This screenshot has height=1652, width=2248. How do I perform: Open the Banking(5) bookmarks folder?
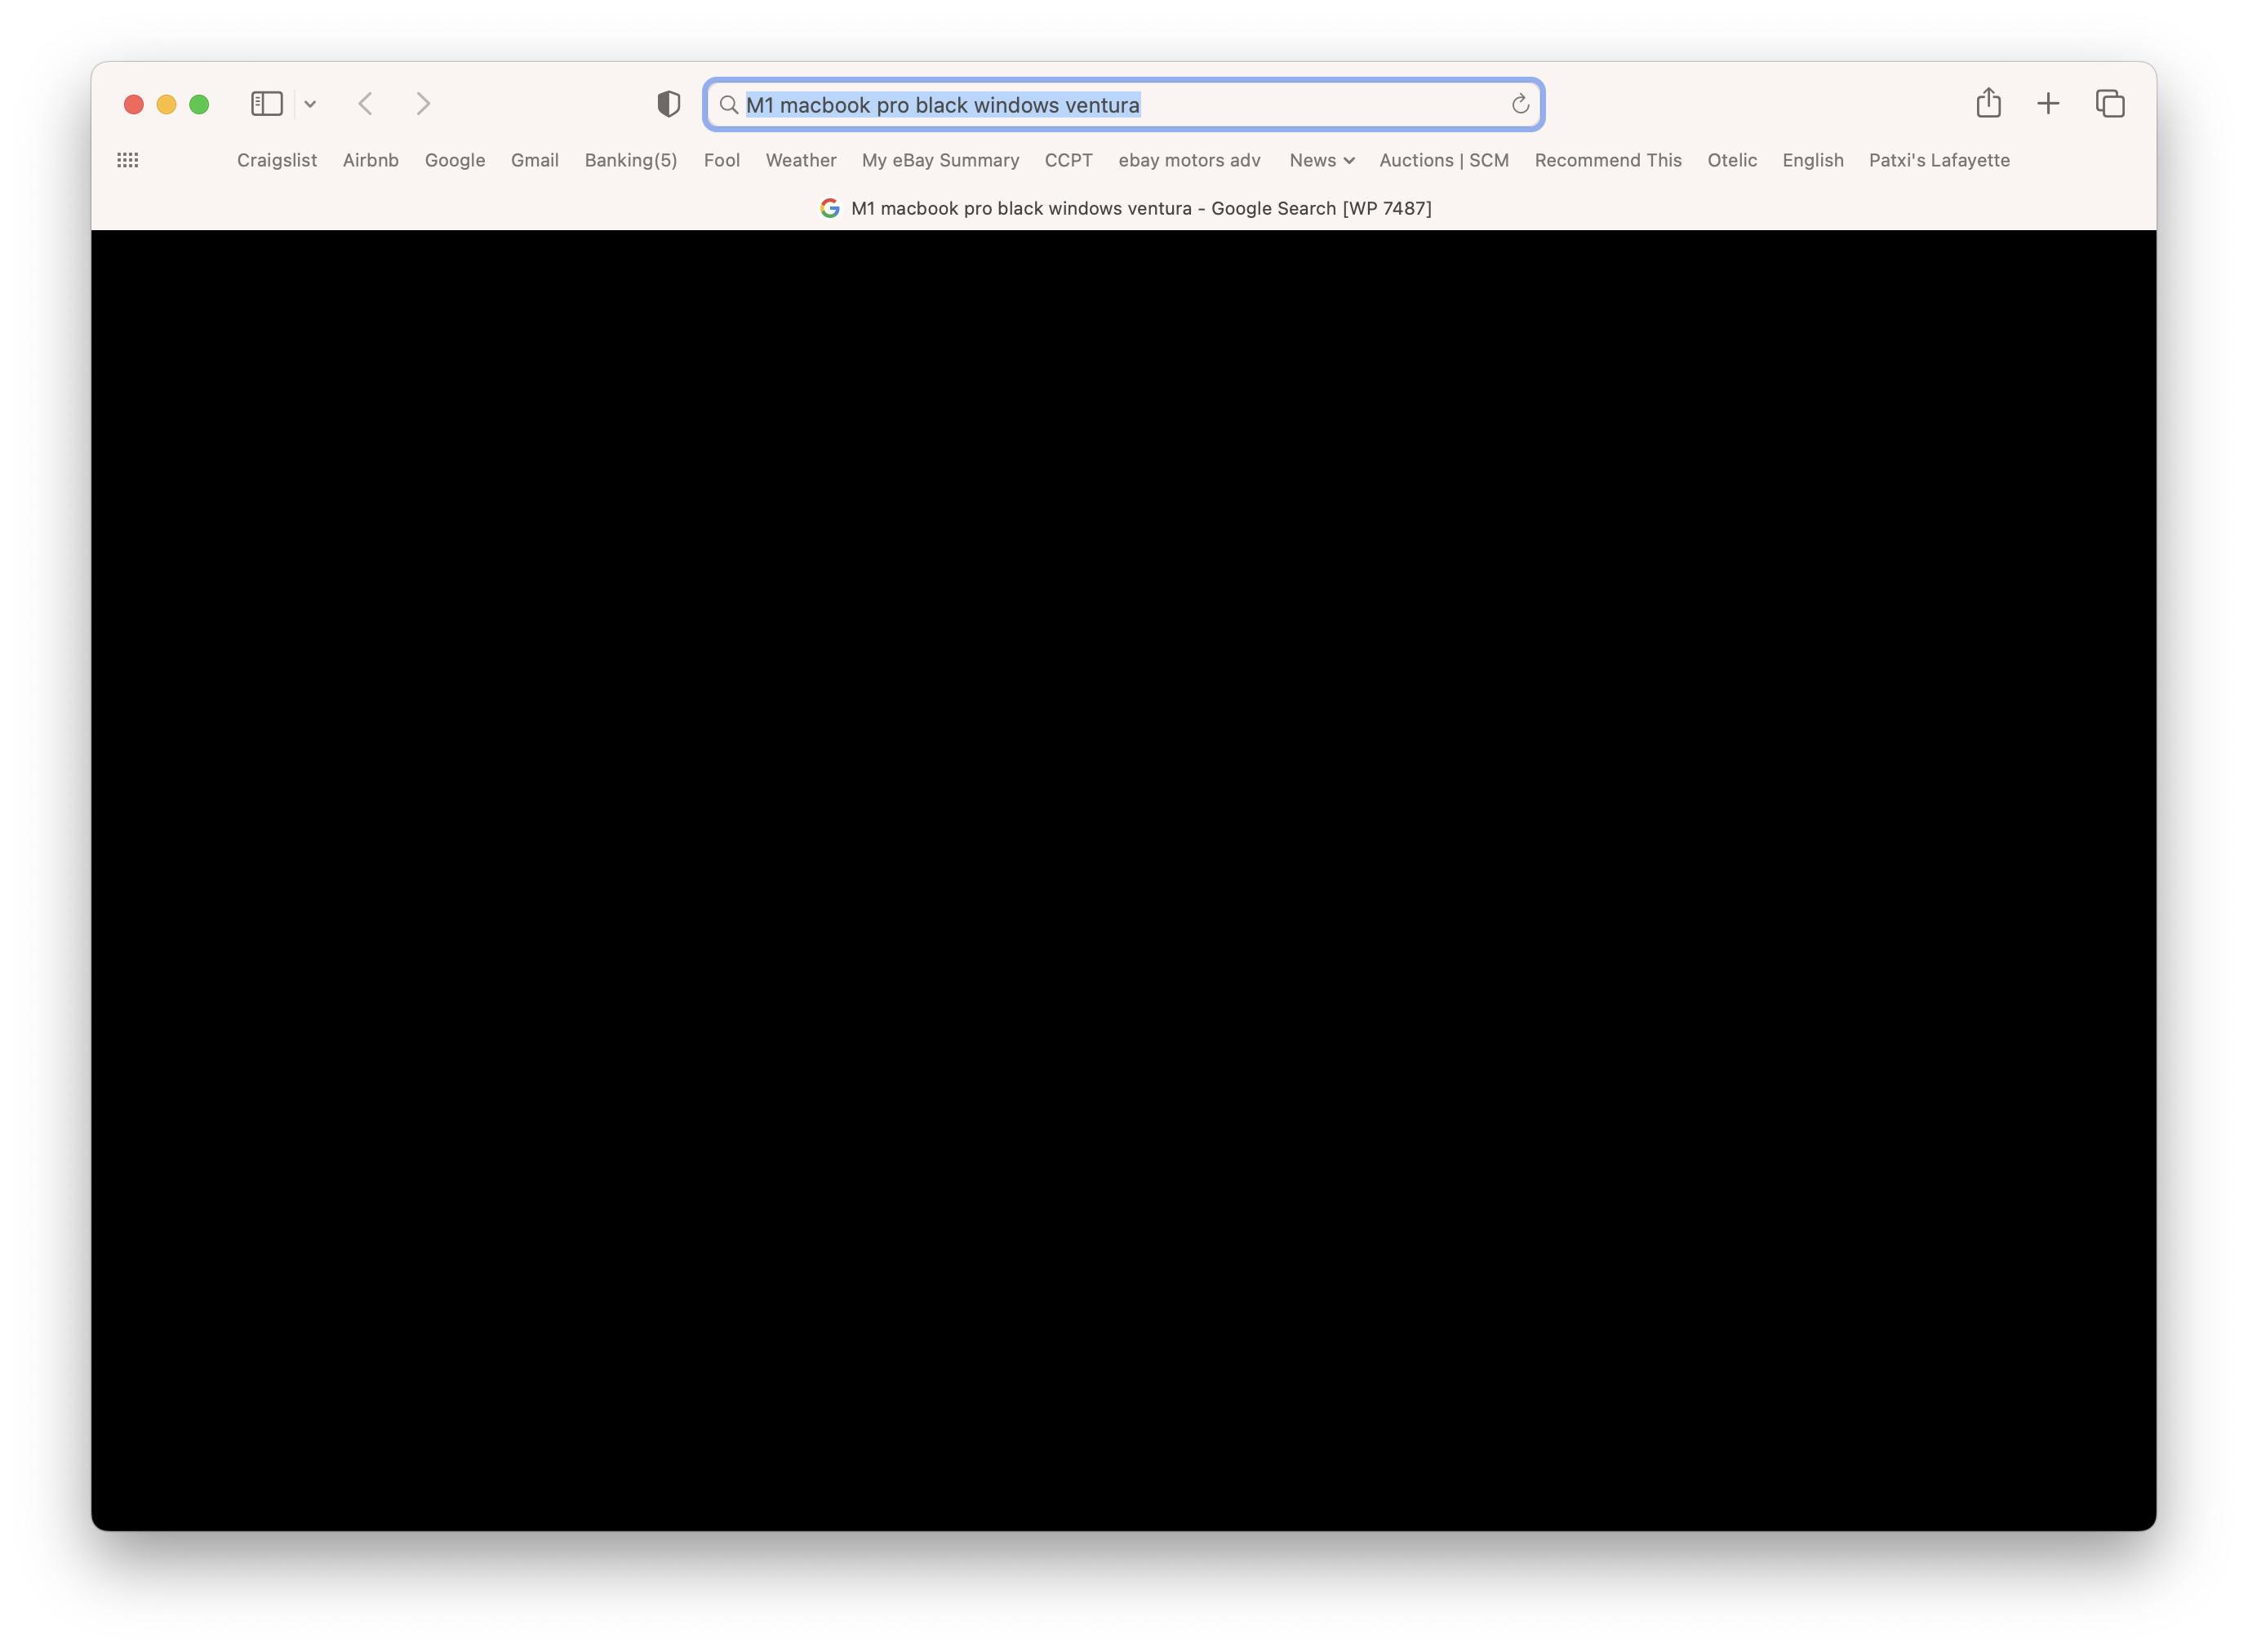[x=630, y=160]
